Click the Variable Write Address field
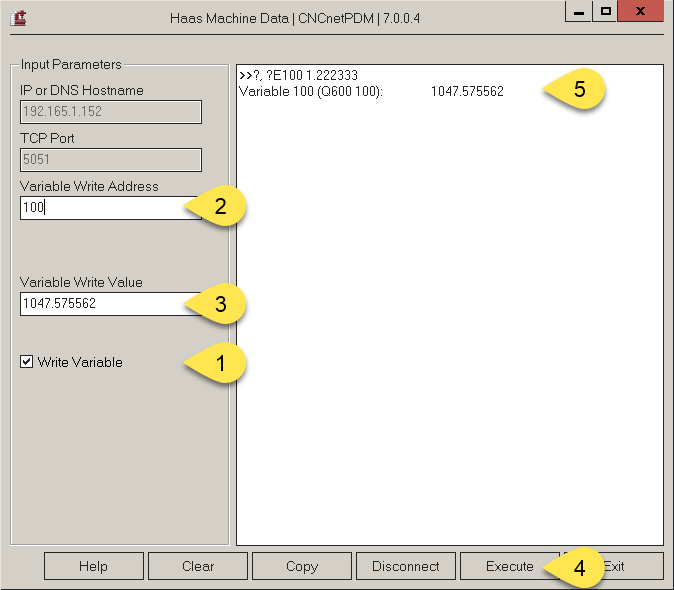The width and height of the screenshot is (674, 590). click(x=111, y=208)
